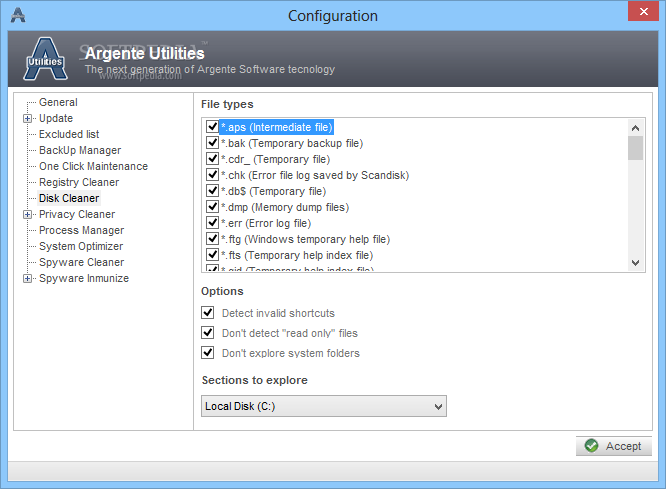
Task: Select the *.aps (Intermediate file) row text
Action: click(277, 127)
